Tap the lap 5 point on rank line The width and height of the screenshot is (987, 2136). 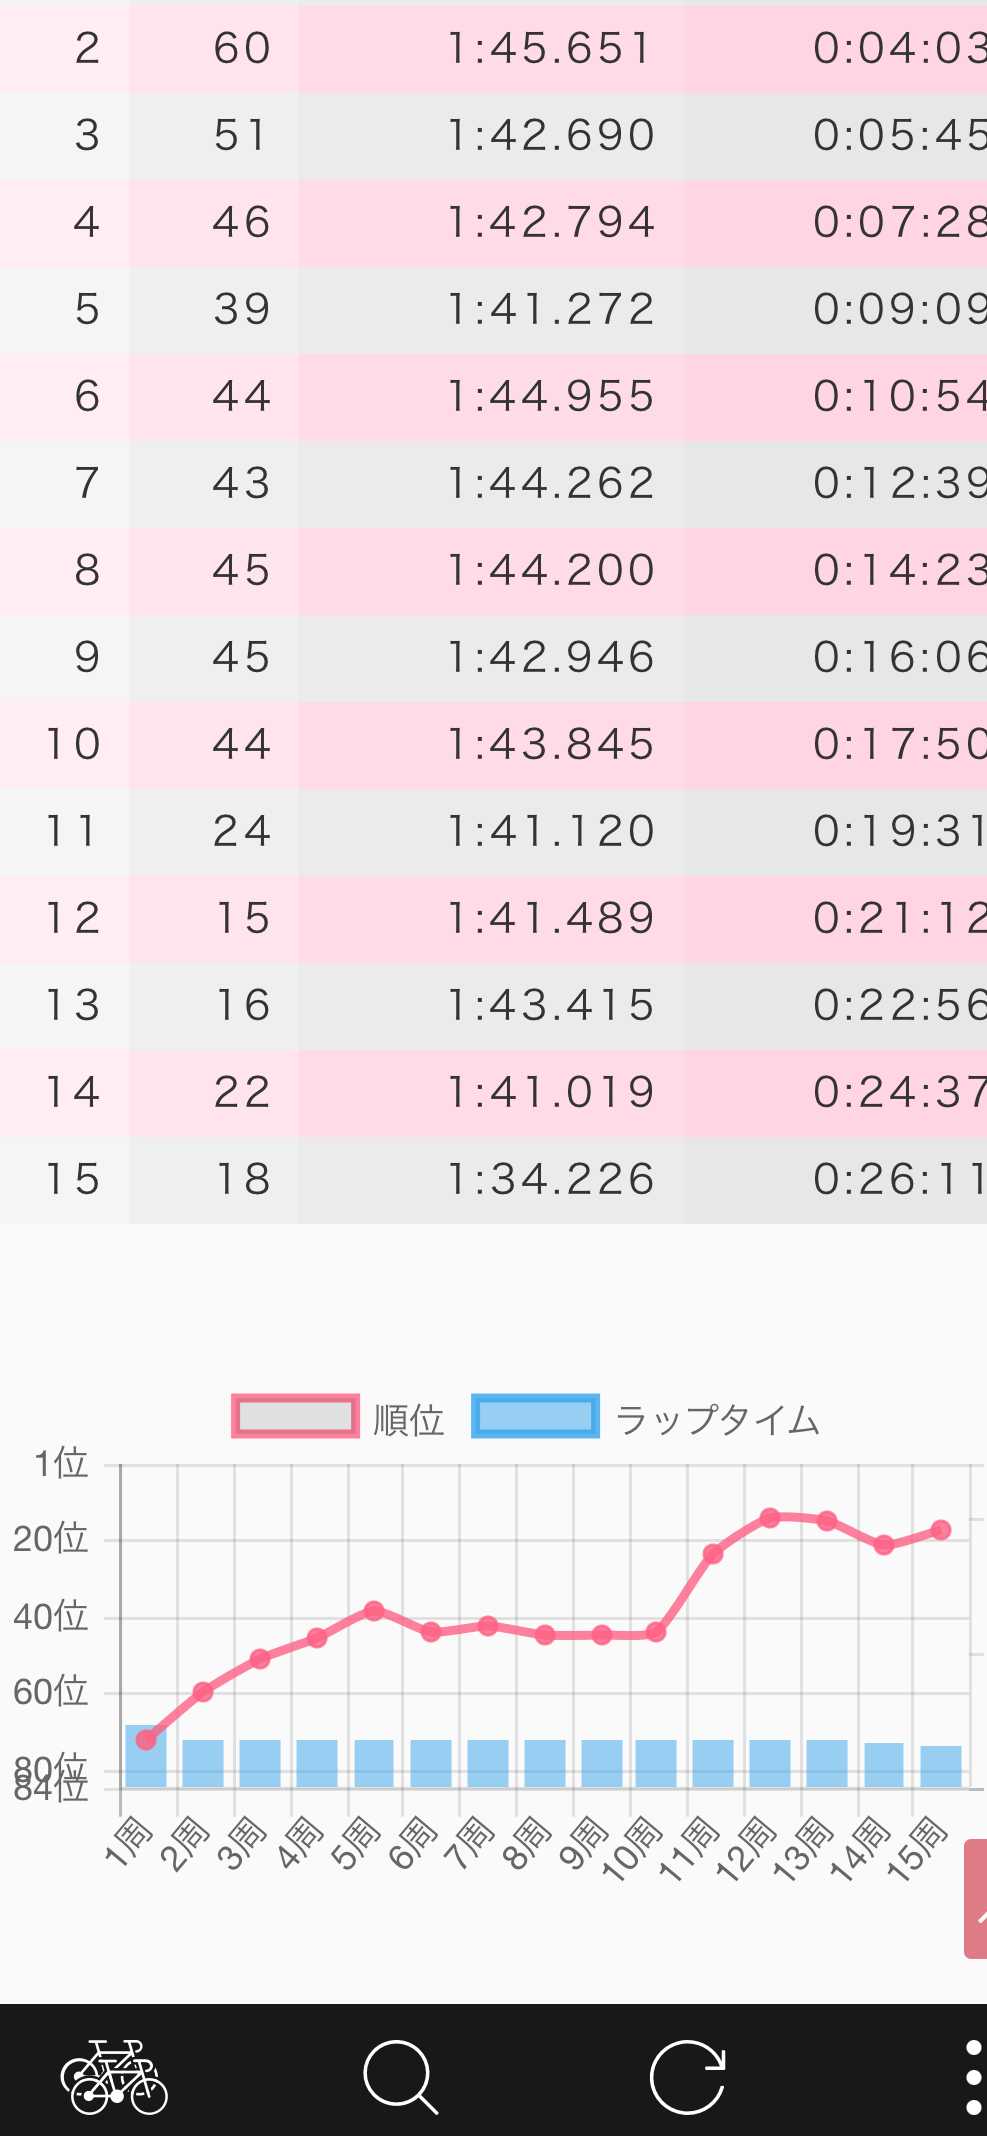(374, 1610)
